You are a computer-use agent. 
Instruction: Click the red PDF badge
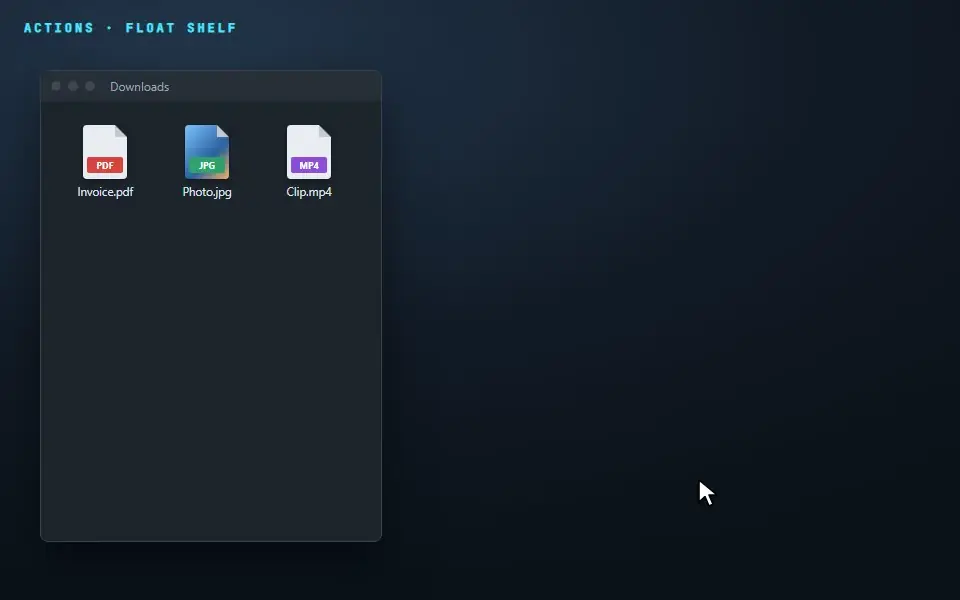tap(105, 165)
